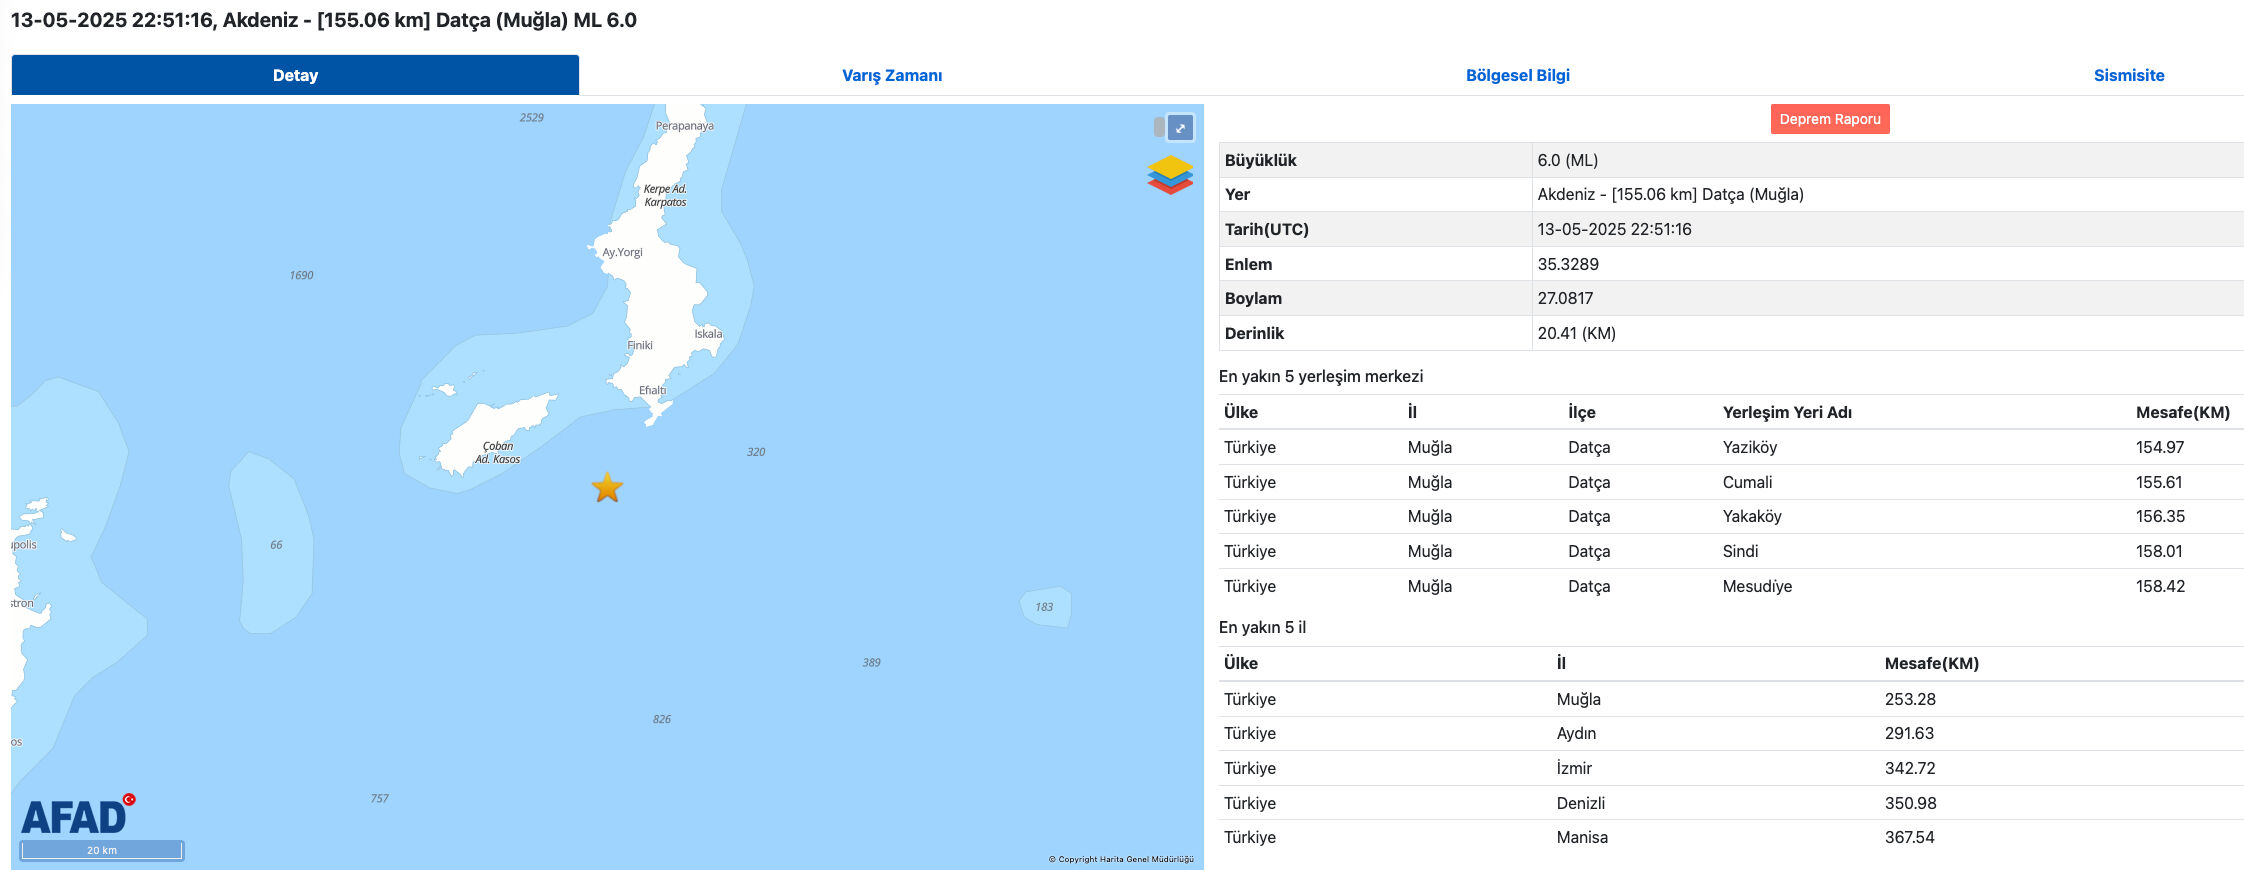
Task: Switch to the Varış Zamanı tab
Action: tap(891, 75)
